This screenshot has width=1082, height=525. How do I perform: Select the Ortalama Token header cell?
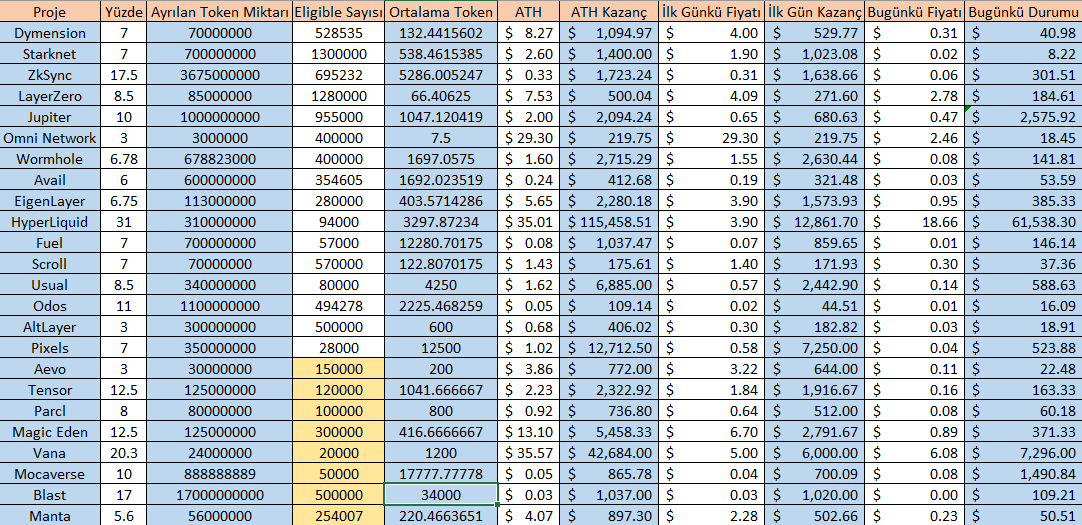click(x=440, y=12)
